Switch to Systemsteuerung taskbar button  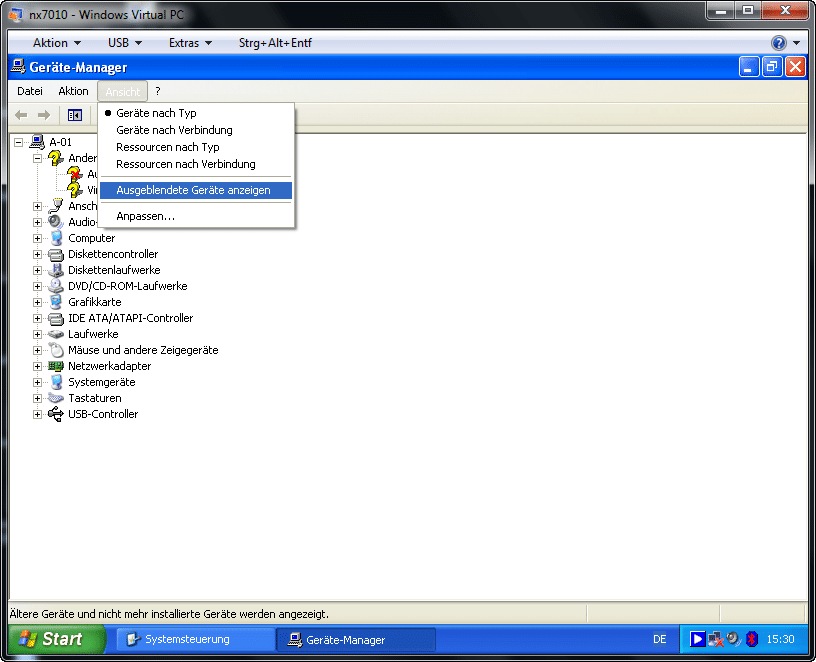196,639
